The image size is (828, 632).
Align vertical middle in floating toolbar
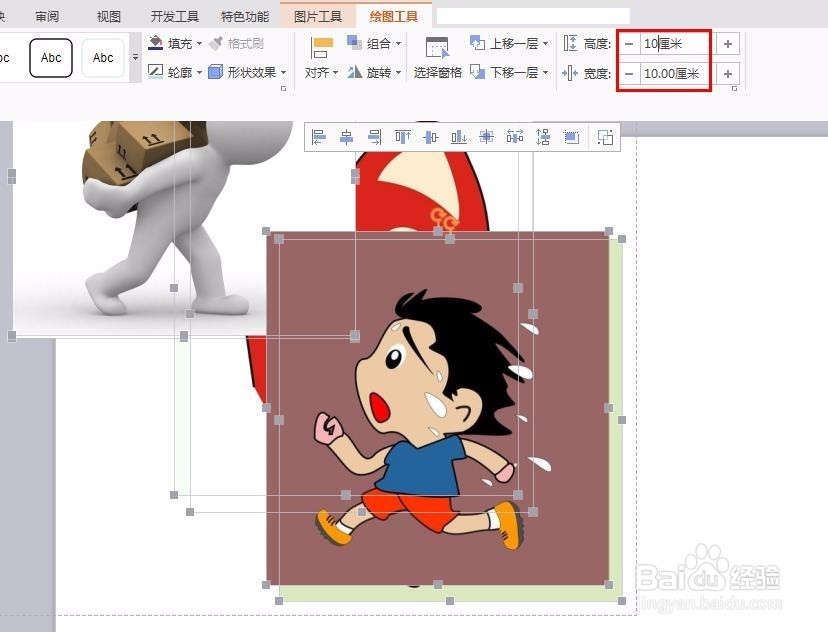431,137
